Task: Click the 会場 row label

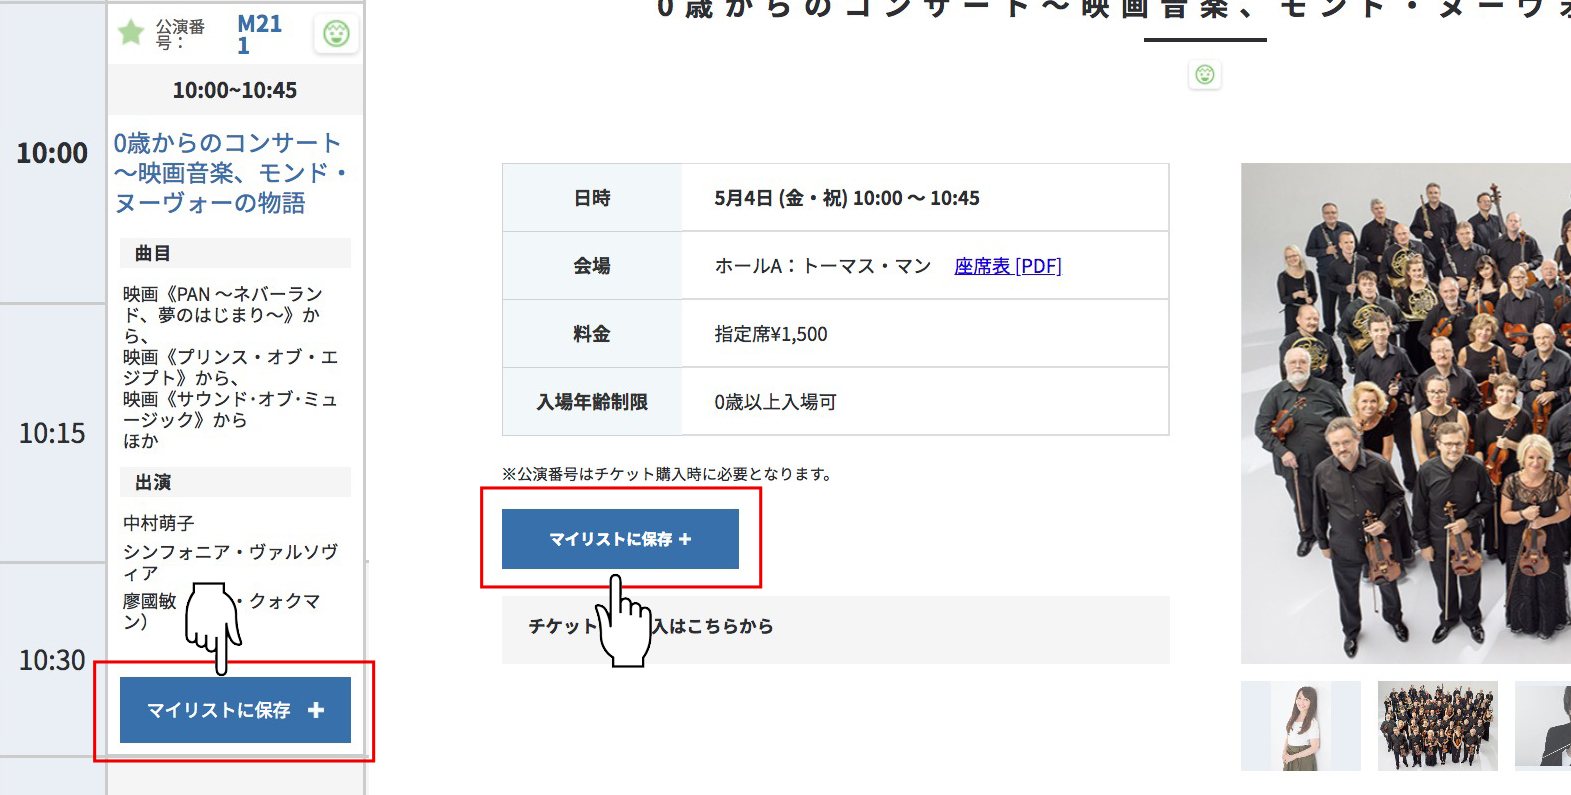Action: click(x=592, y=266)
